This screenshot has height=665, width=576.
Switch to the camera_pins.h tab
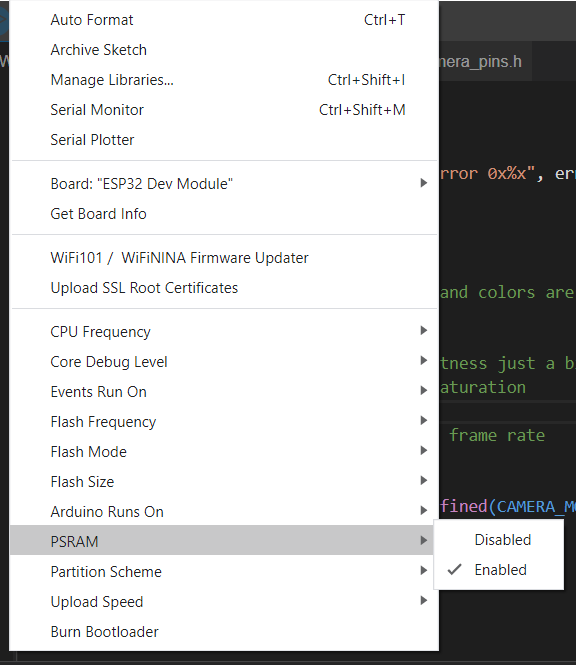coord(484,62)
